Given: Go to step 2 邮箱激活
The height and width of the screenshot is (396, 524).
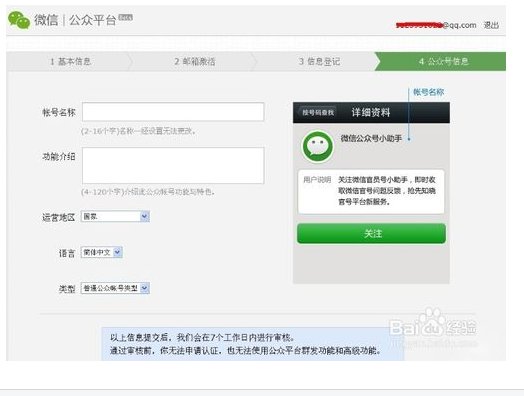Looking at the screenshot, I should (x=195, y=61).
